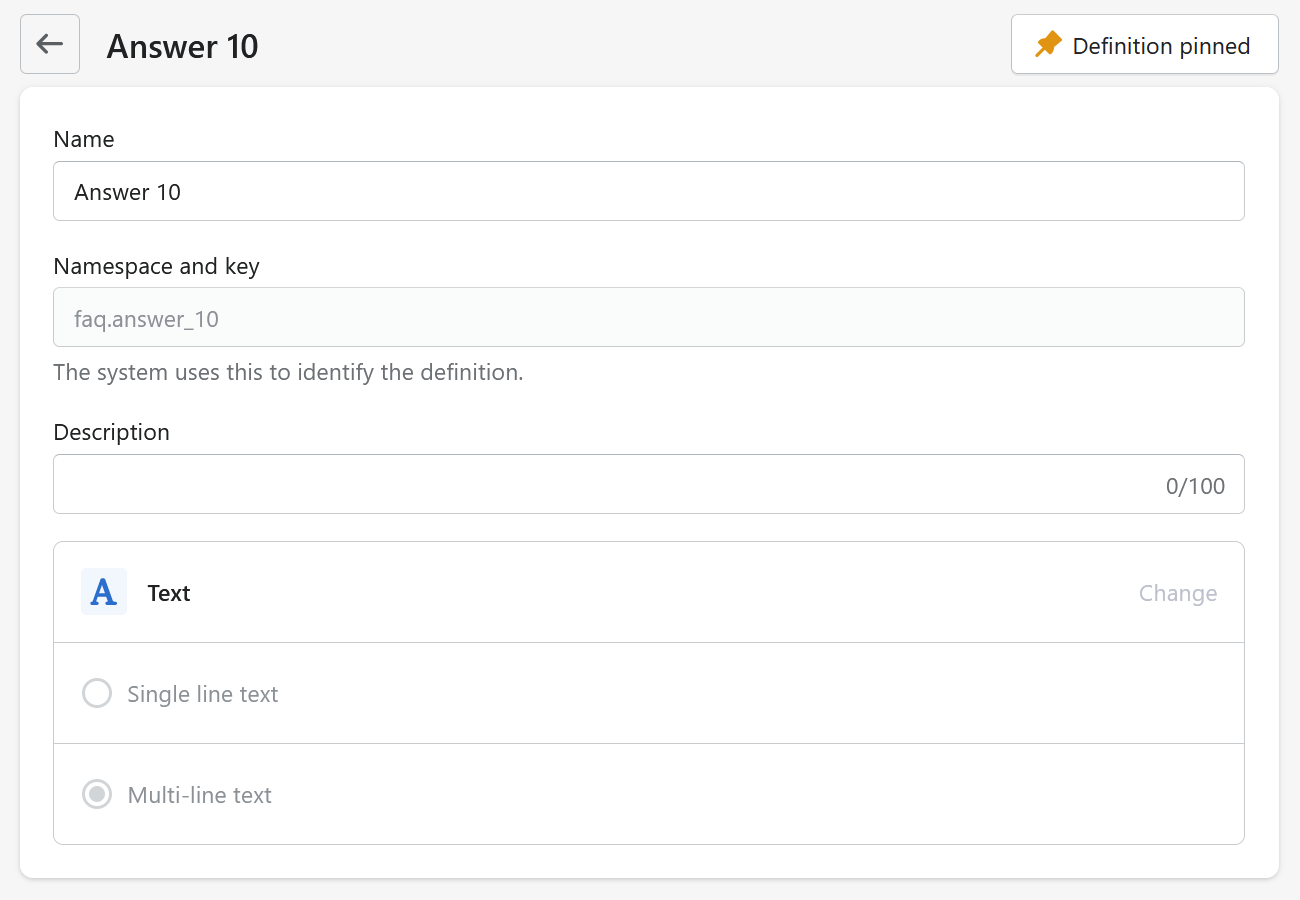Select the Single line text radio button
1300x900 pixels.
(x=97, y=693)
